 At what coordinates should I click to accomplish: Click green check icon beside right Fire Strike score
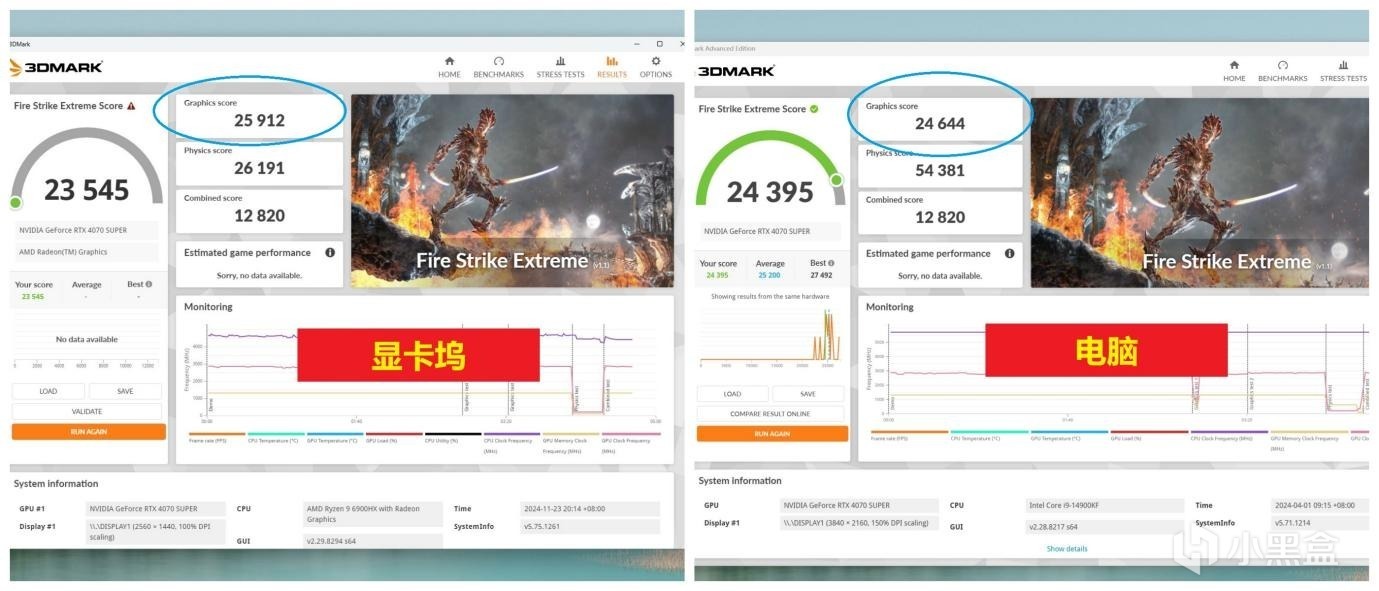(x=813, y=109)
